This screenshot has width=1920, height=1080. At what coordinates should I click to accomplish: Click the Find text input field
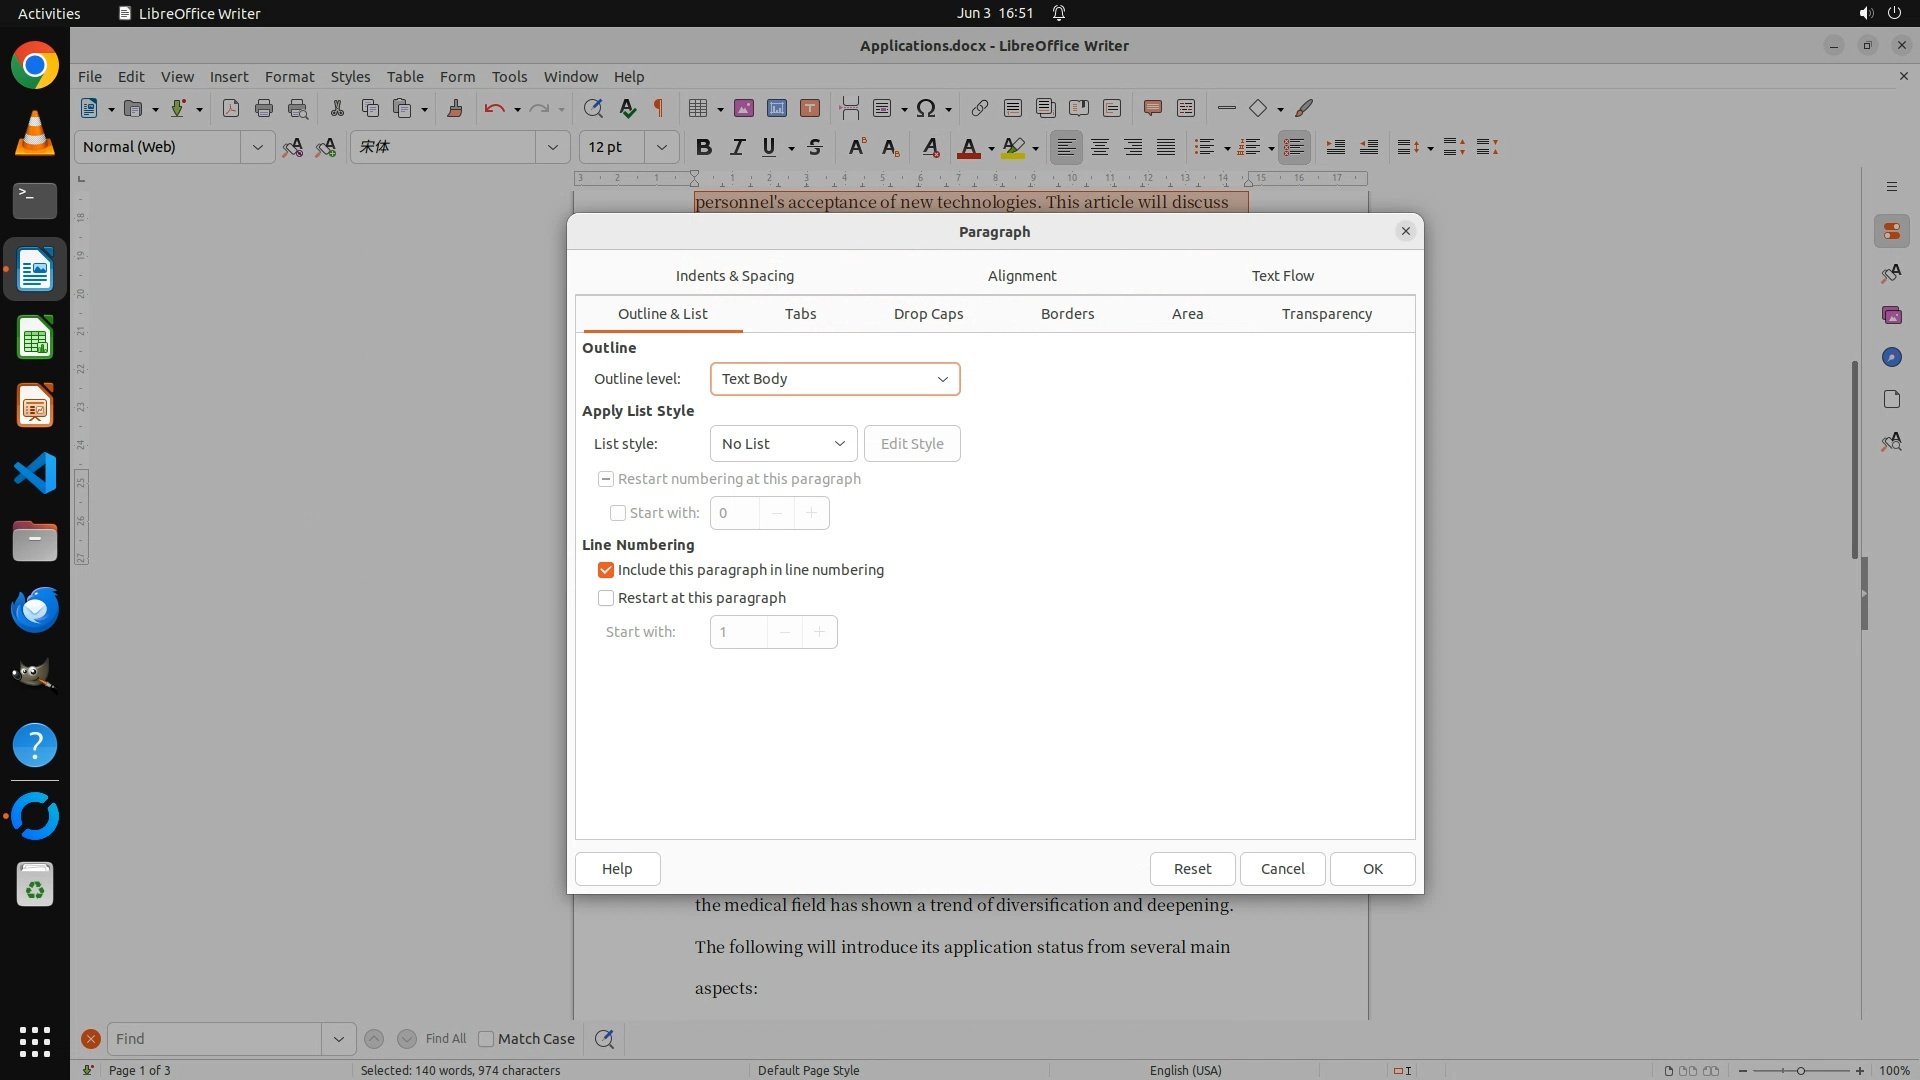tap(215, 1039)
